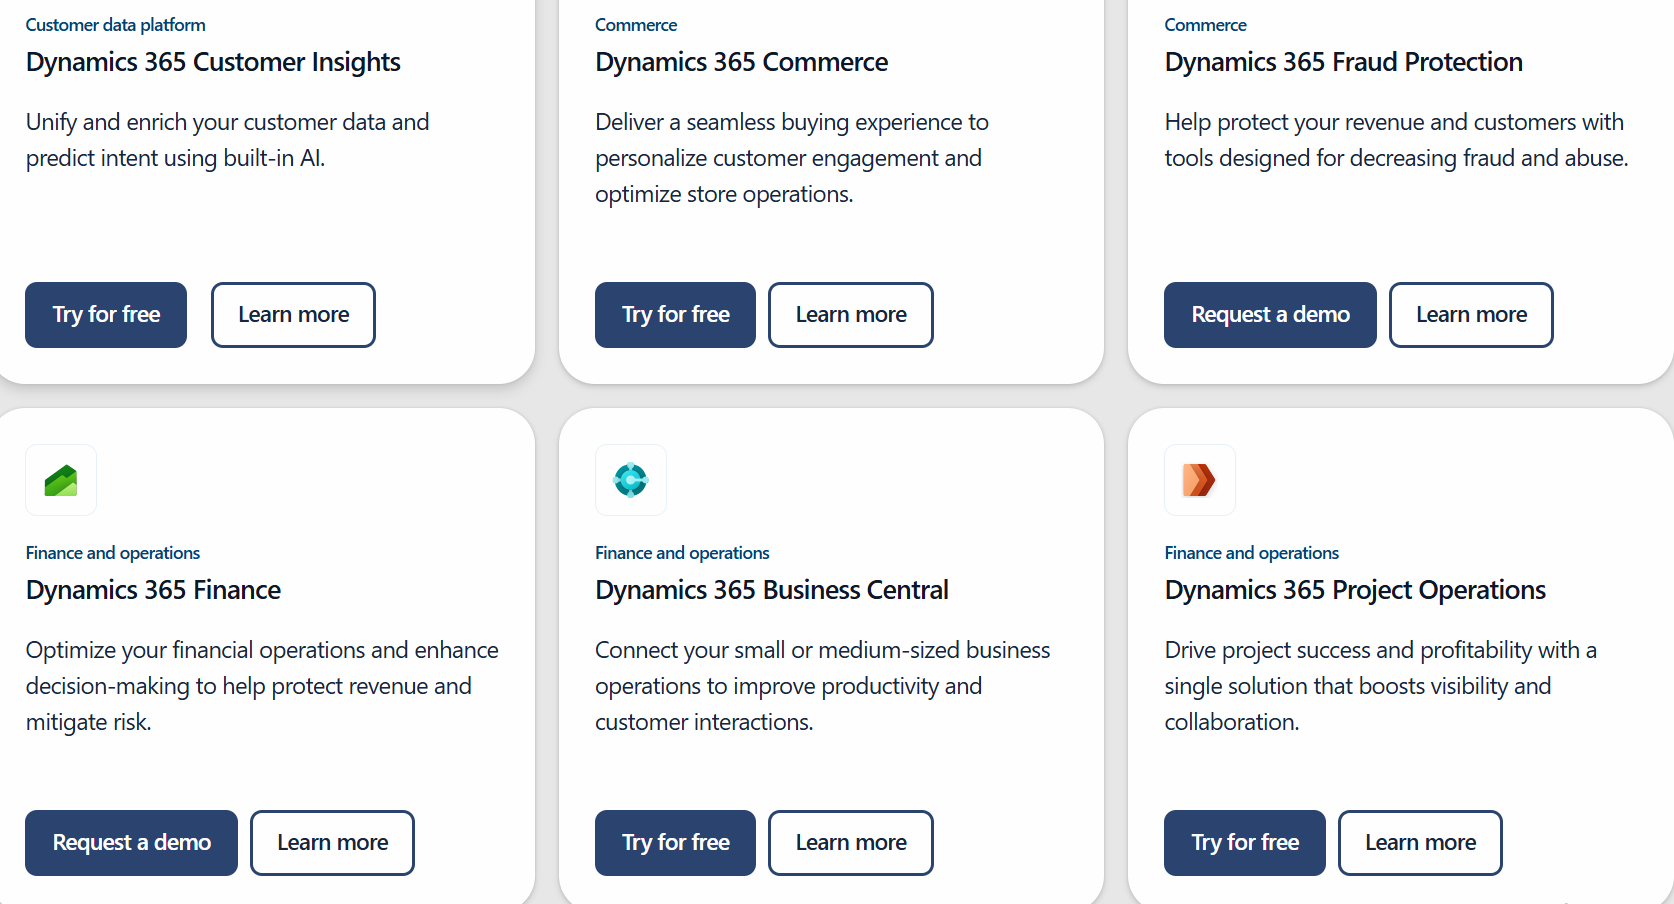
Task: Click the 'Optimize your financial operations' description
Action: tap(262, 686)
